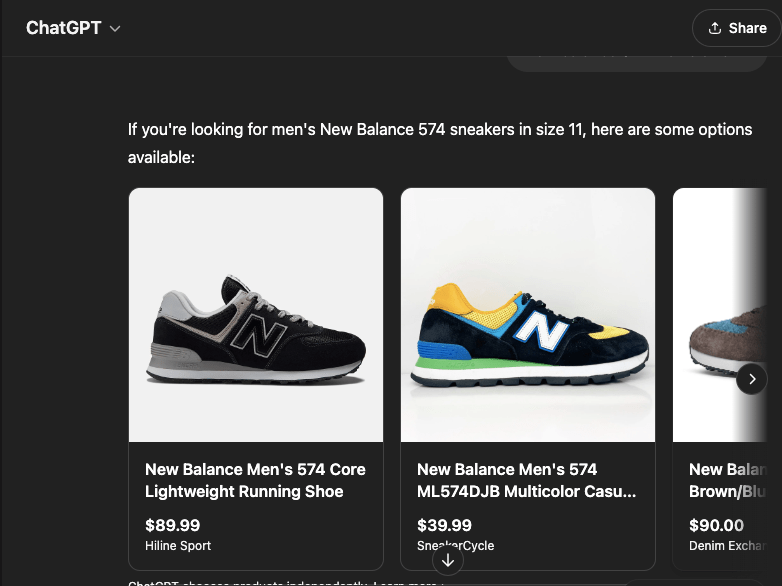Show next products with carousel arrow
This screenshot has width=782, height=586.
pos(751,379)
